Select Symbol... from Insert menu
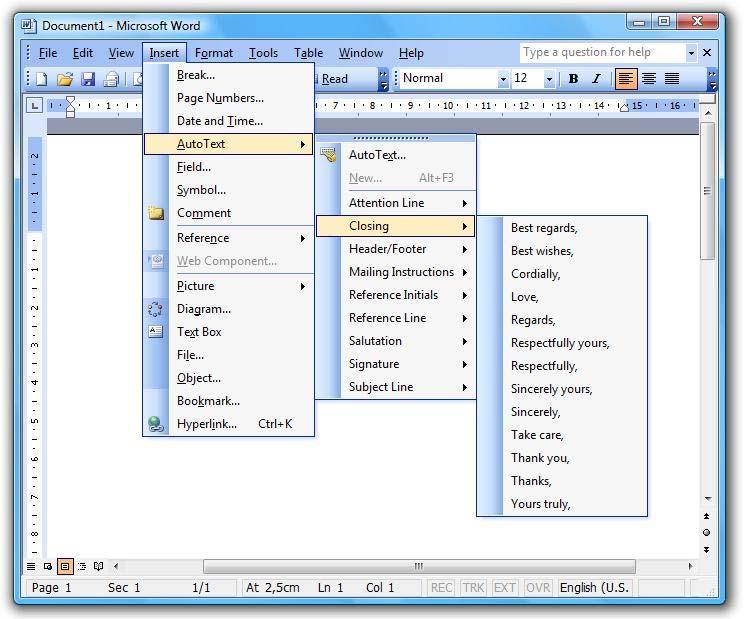The width and height of the screenshot is (744, 619). tap(229, 190)
